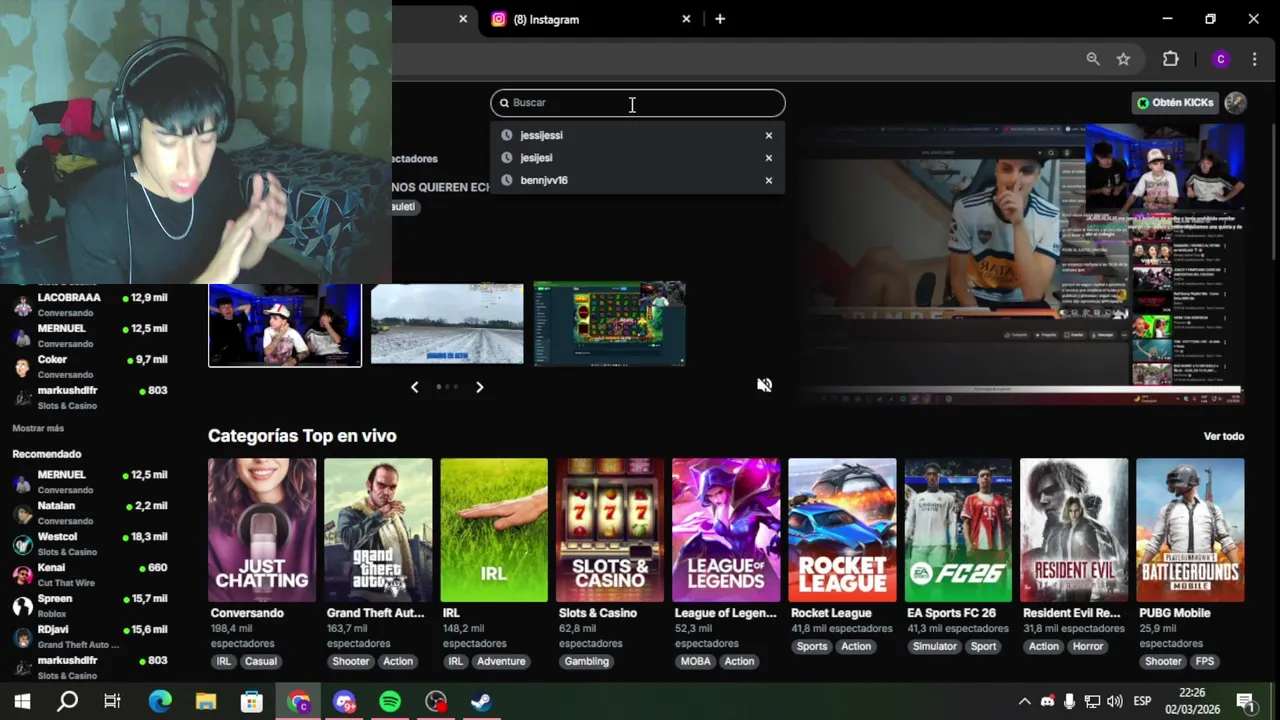1280x720 pixels.
Task: Remove jesijesi from search history
Action: pos(769,158)
